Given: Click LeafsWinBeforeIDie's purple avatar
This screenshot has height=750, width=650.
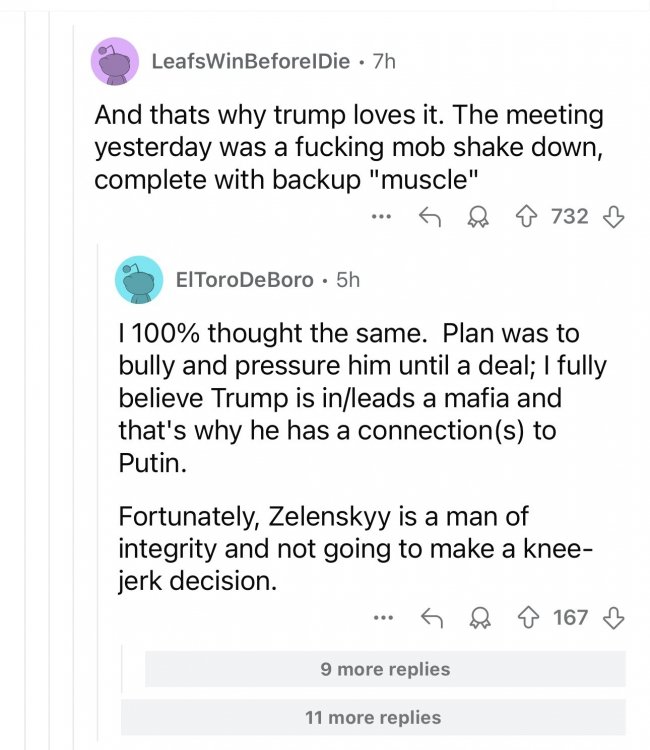Looking at the screenshot, I should click(115, 61).
